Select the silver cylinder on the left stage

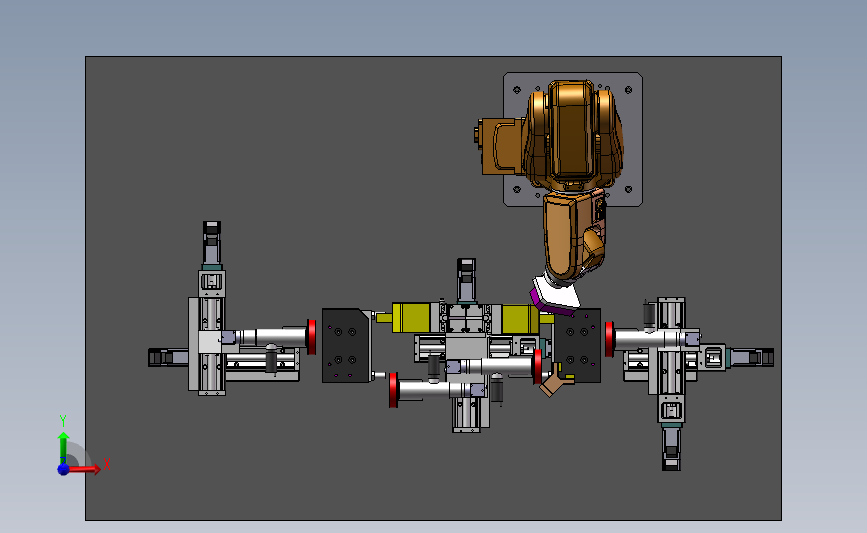273,337
